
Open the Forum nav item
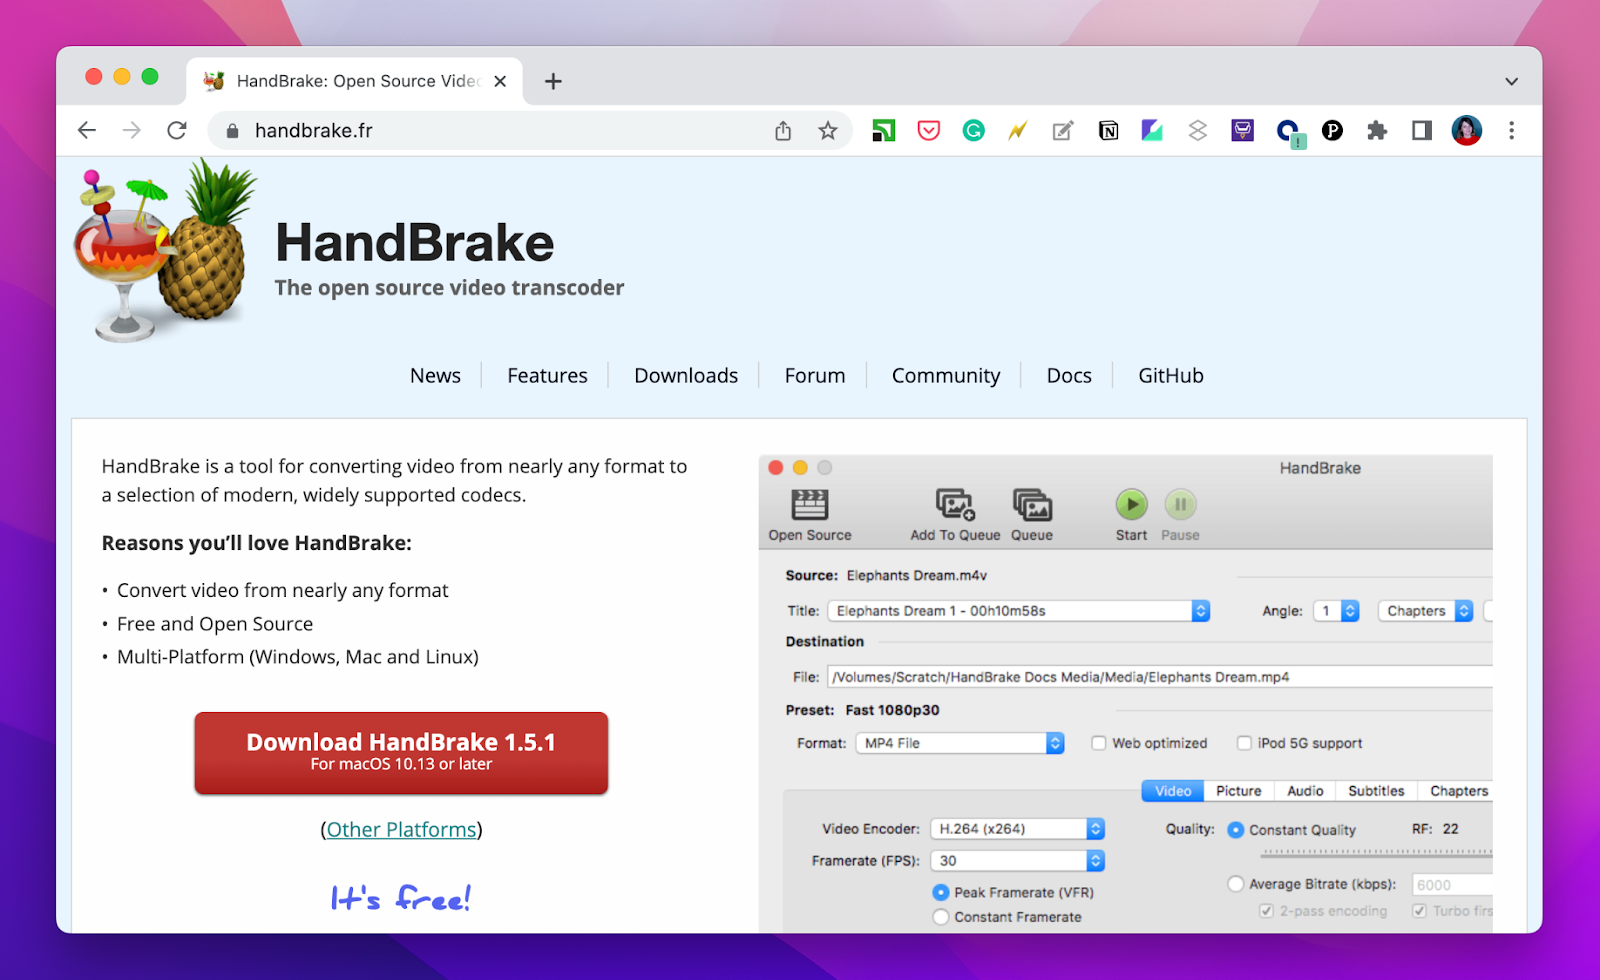click(x=815, y=375)
